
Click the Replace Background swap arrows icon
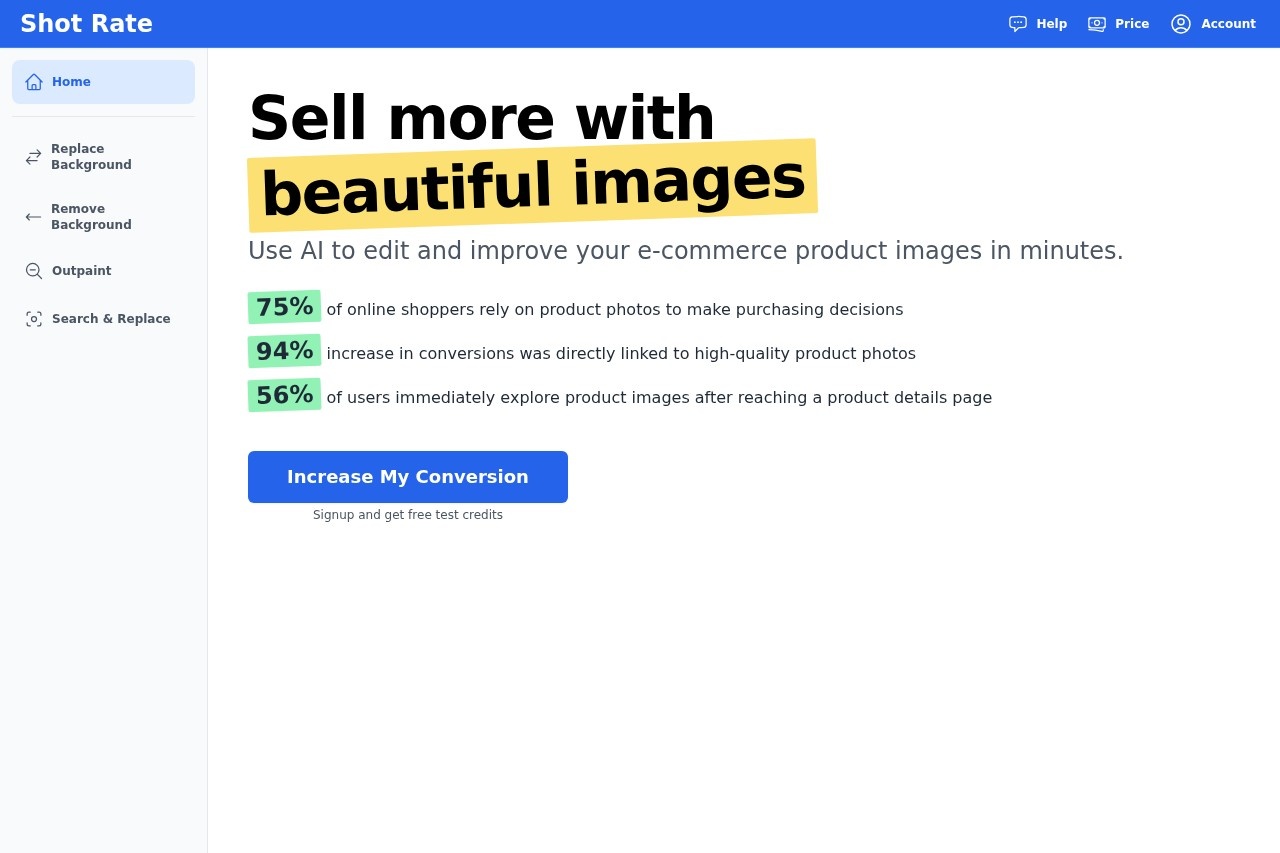(34, 157)
